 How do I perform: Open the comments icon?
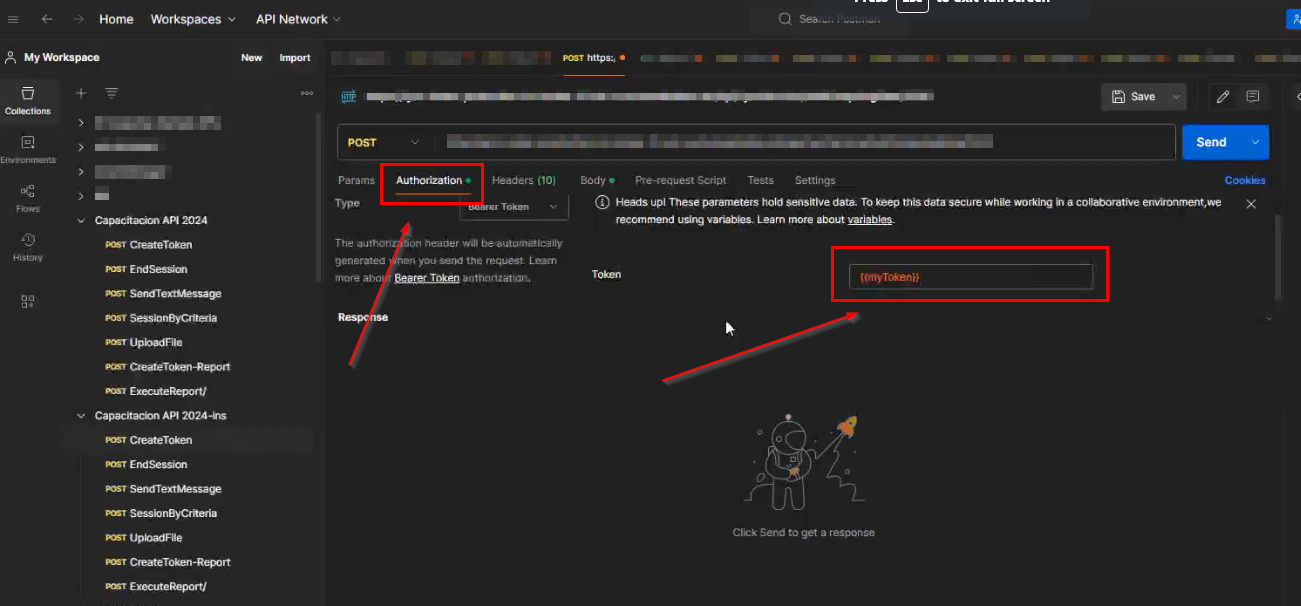pos(1252,97)
